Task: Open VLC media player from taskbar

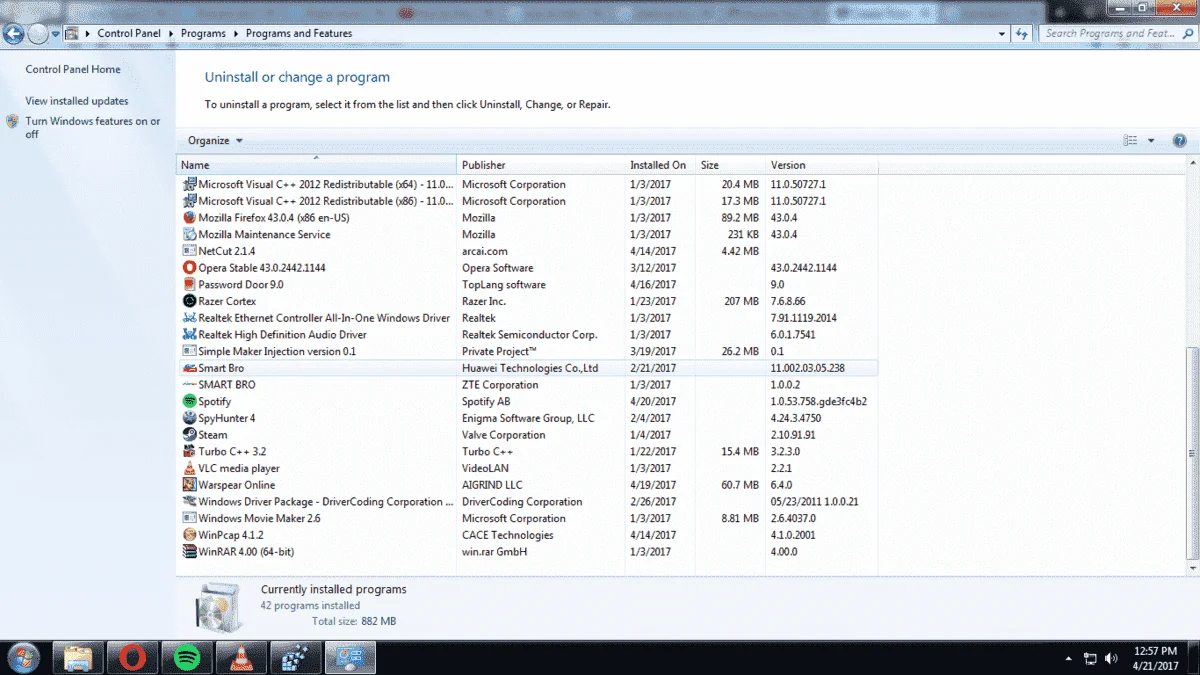Action: [241, 658]
